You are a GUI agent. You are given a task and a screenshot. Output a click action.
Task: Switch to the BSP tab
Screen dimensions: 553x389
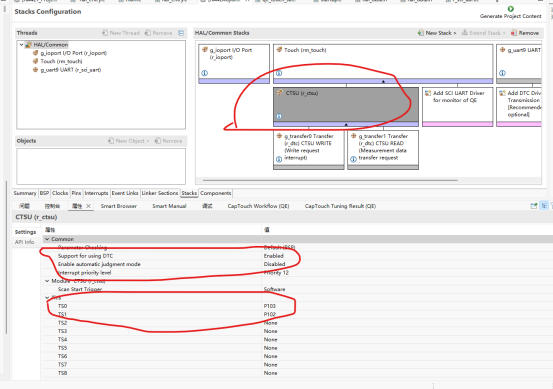pyautogui.click(x=44, y=193)
